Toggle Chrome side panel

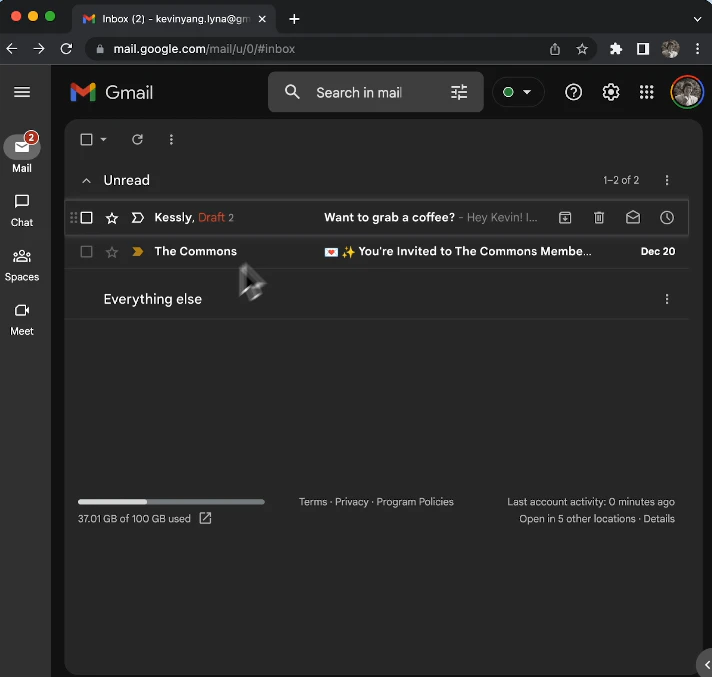pos(643,49)
